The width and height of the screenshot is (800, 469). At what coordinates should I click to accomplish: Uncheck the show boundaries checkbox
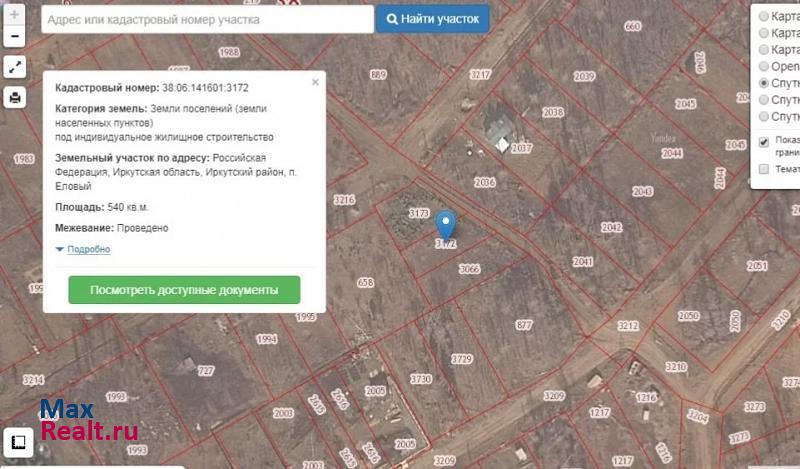point(765,142)
